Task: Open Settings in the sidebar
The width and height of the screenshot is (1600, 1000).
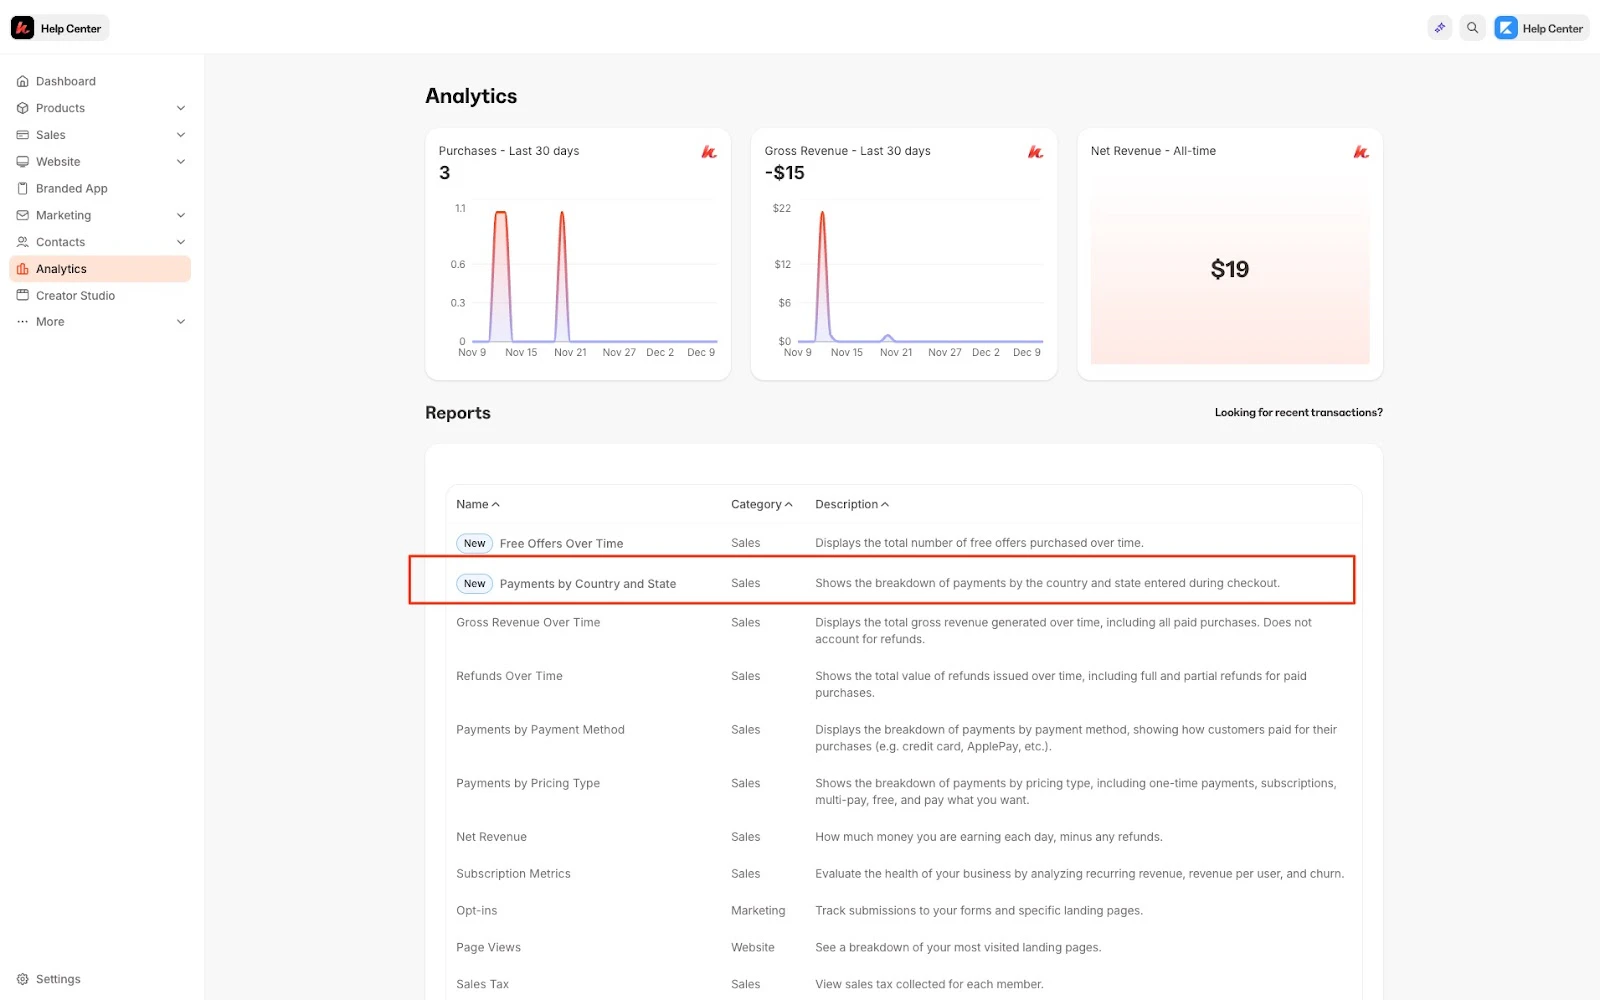Action: 58,979
